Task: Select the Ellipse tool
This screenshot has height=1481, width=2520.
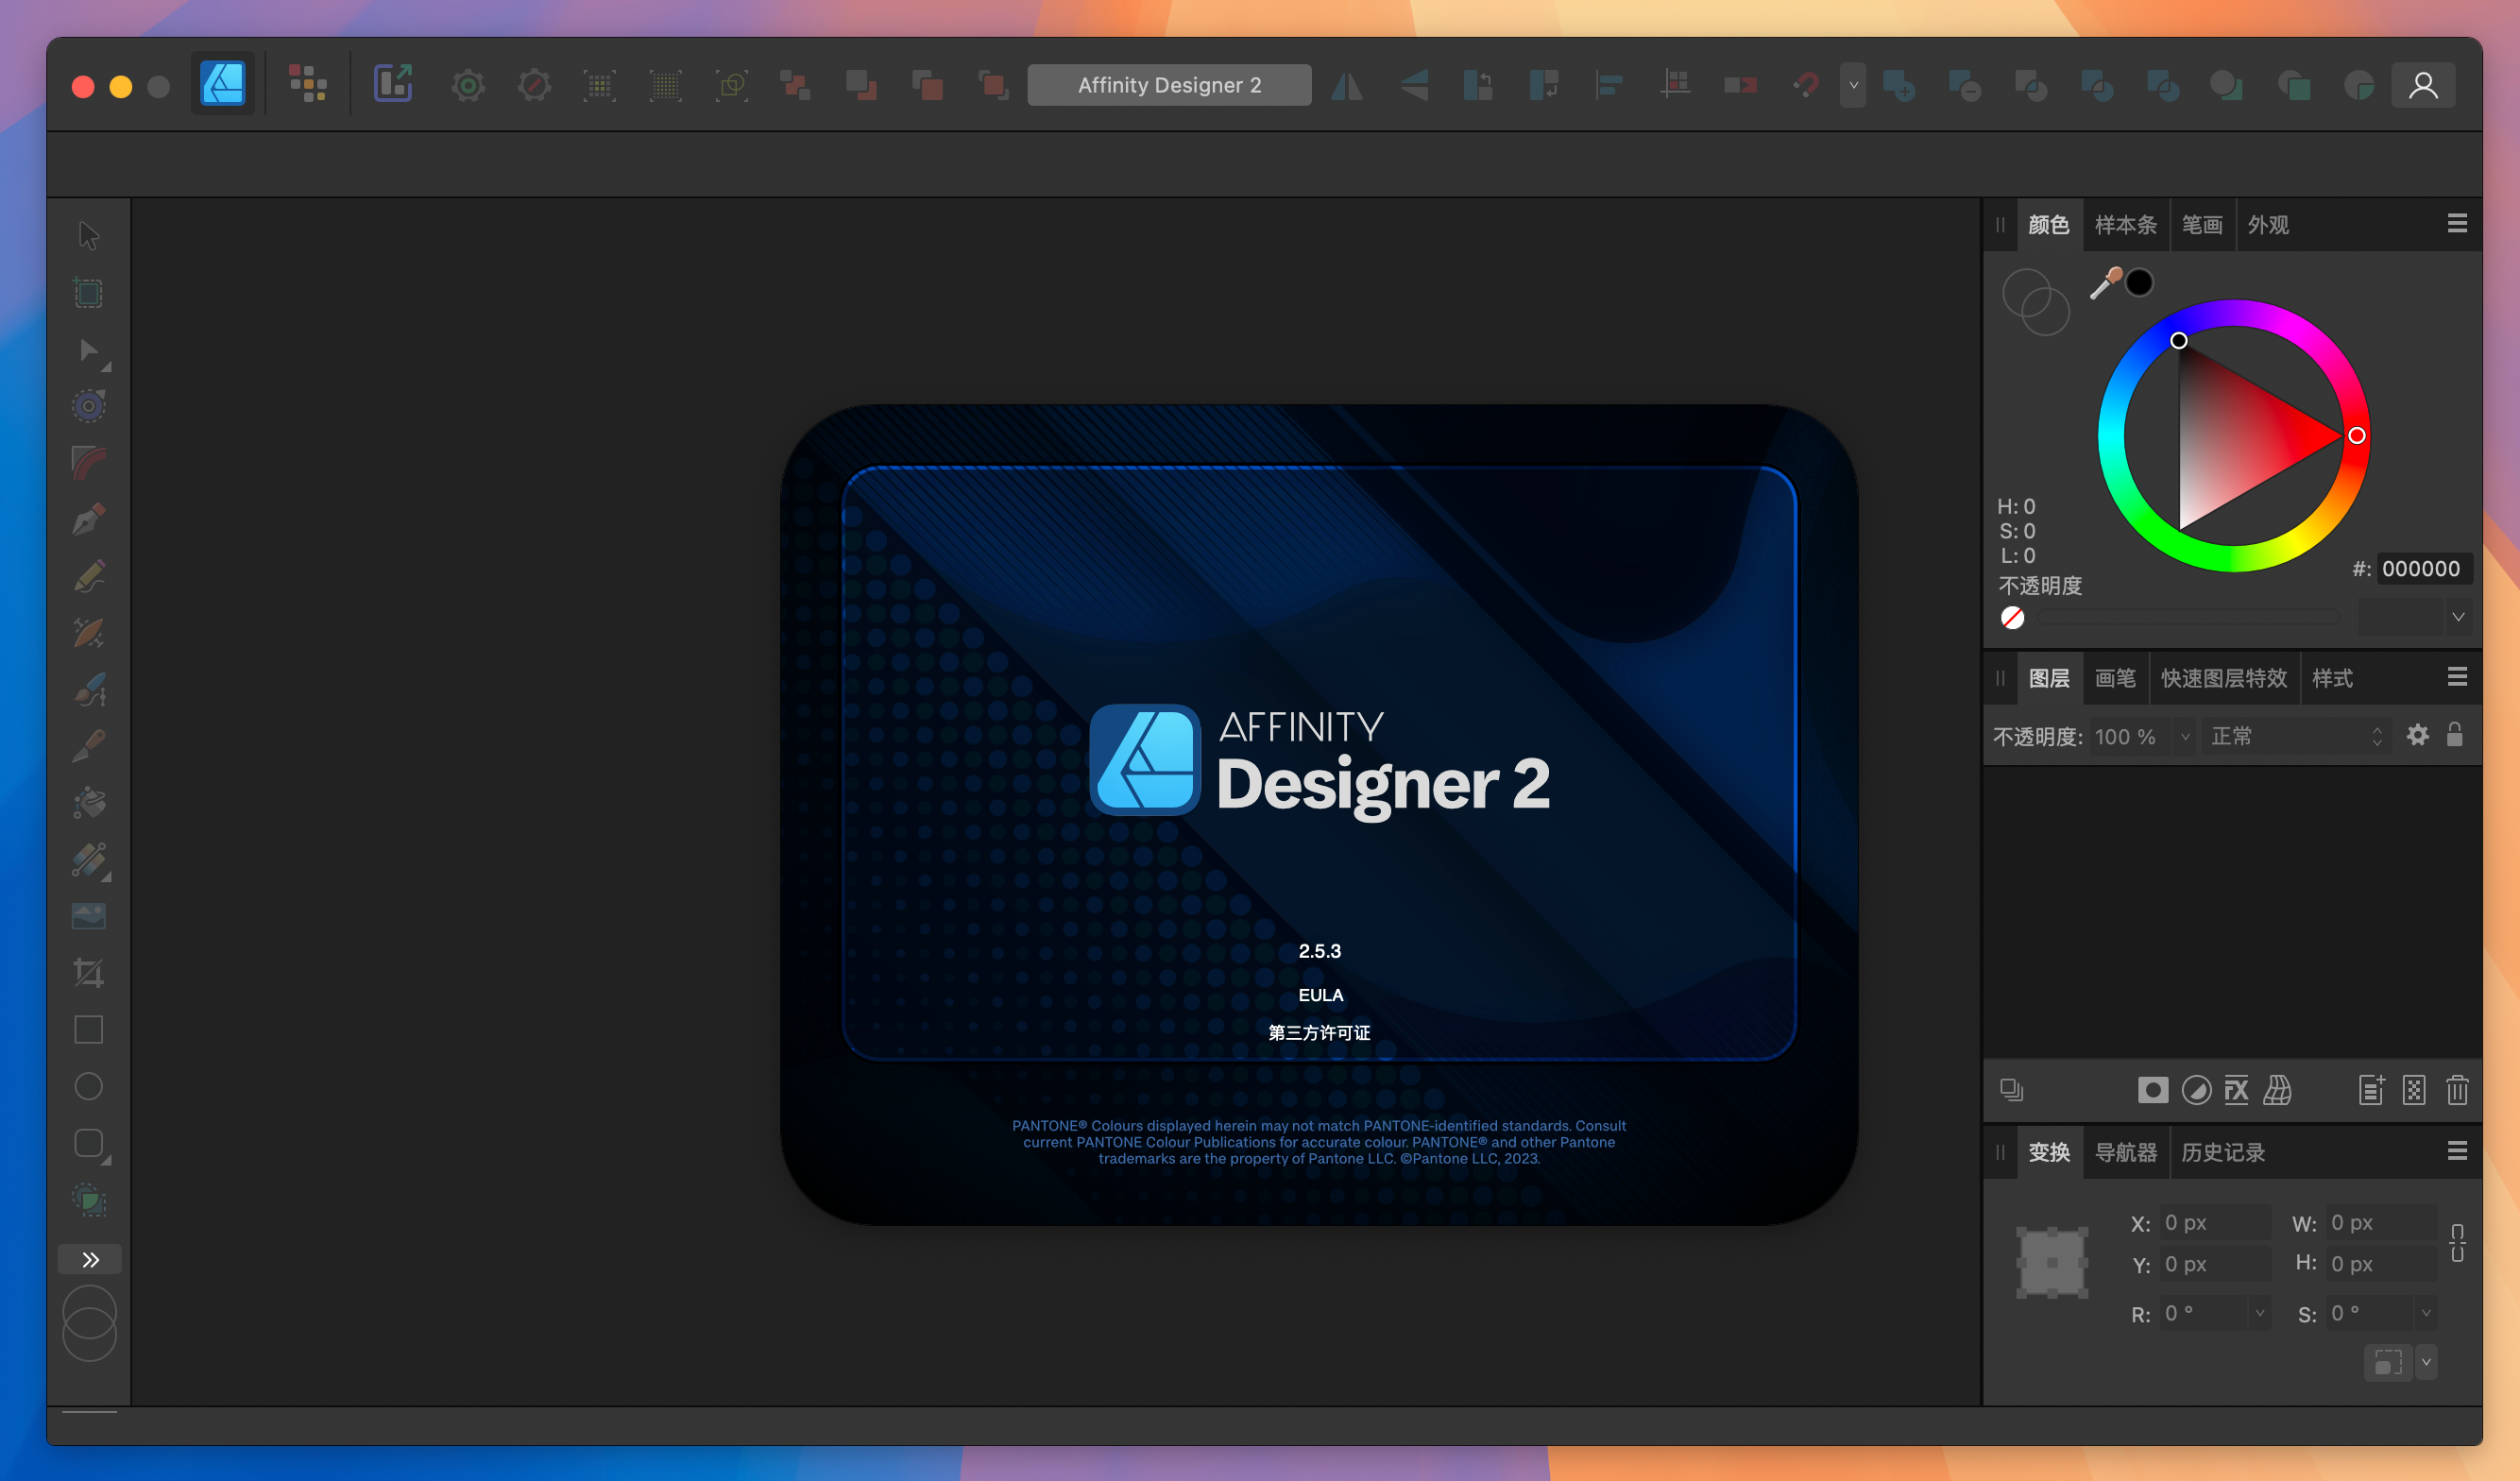Action: pyautogui.click(x=89, y=1086)
